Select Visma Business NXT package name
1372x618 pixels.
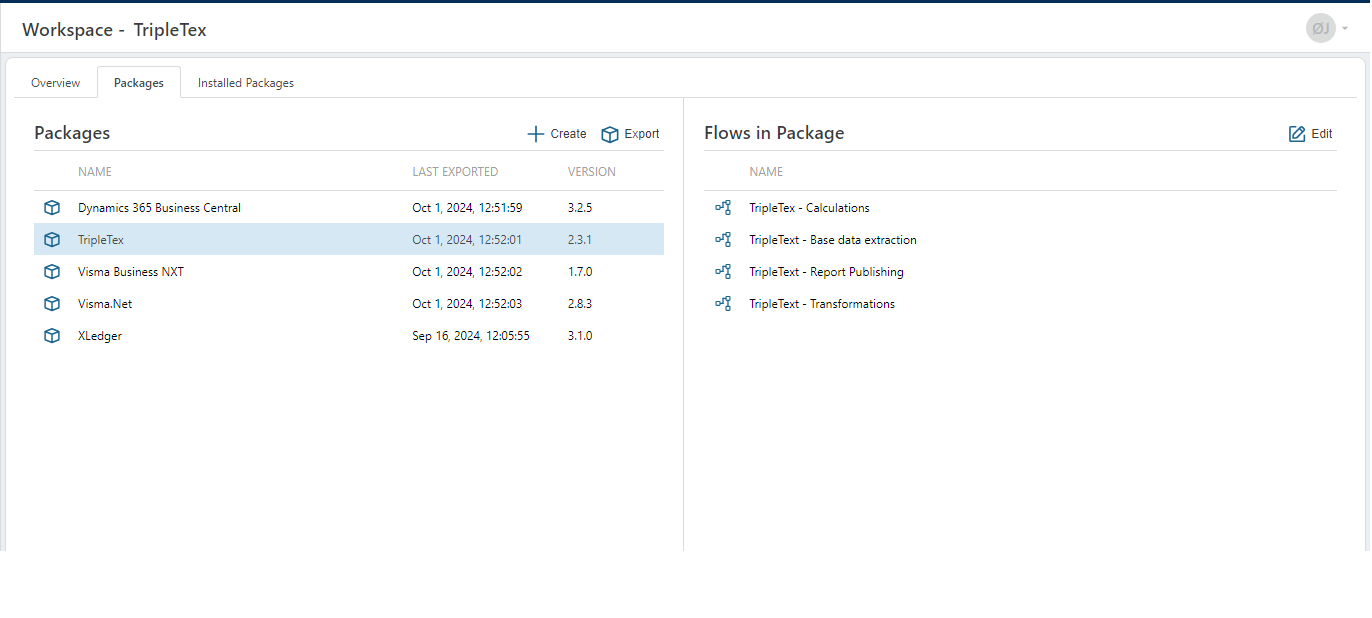(x=131, y=272)
